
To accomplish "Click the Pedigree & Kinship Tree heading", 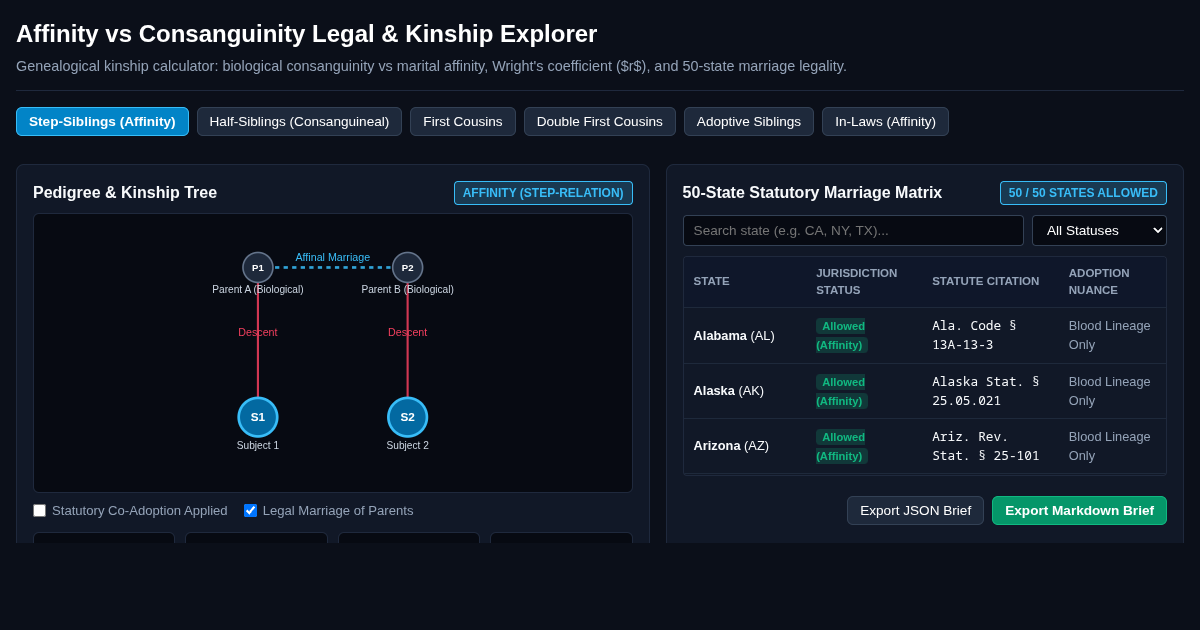I will click(125, 193).
